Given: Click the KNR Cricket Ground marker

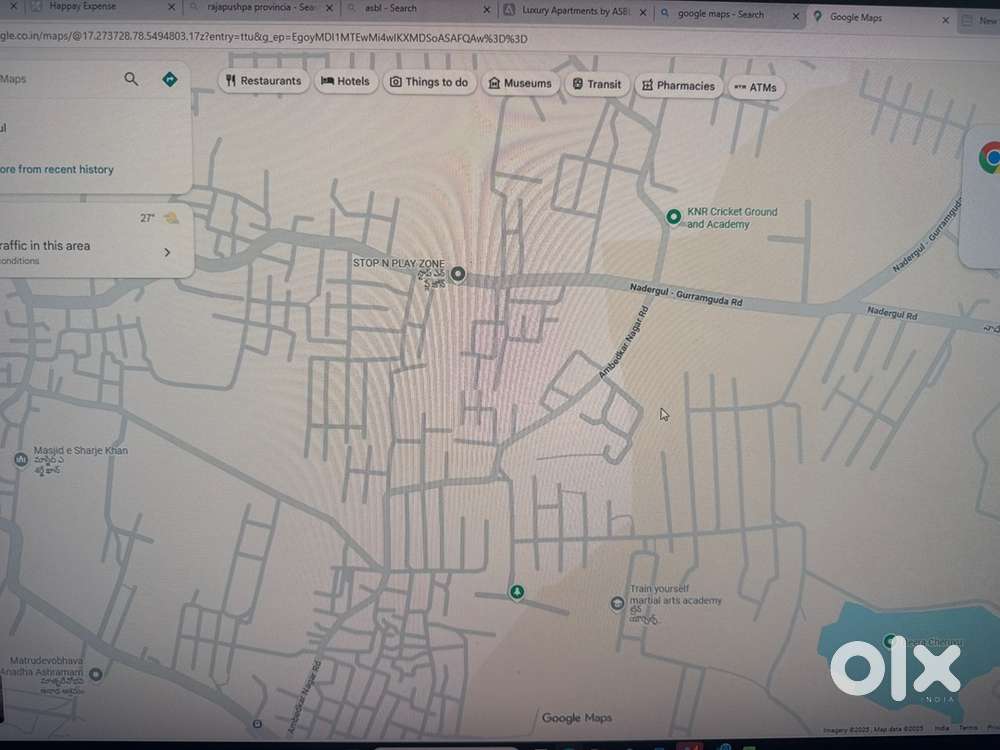Looking at the screenshot, I should pyautogui.click(x=674, y=216).
